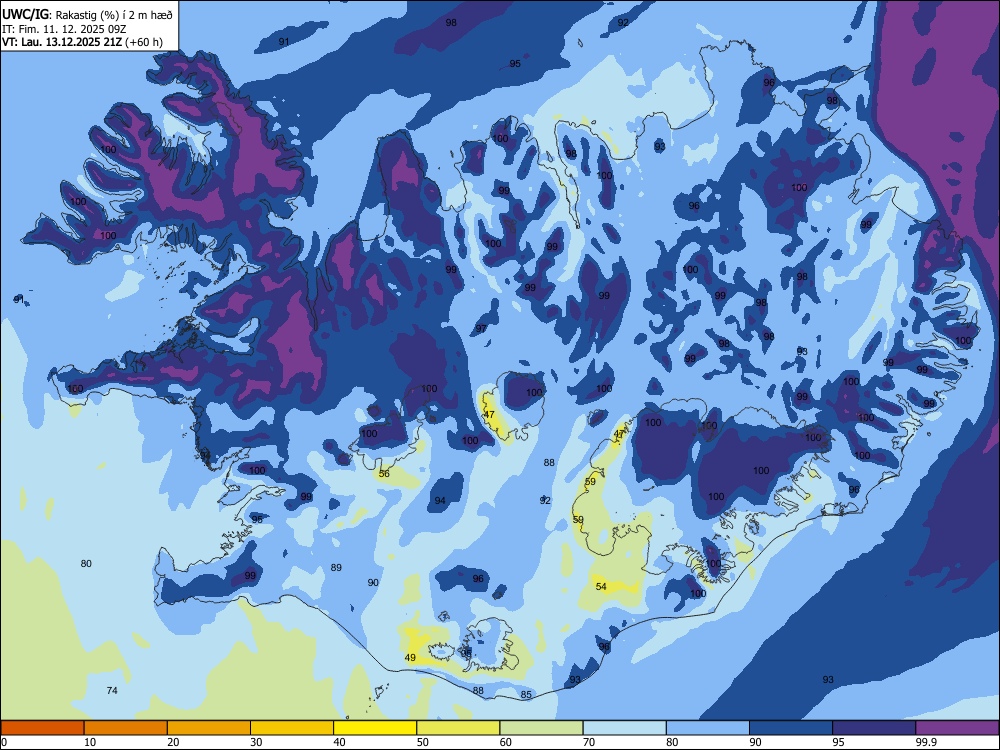Screen dimensions: 1000x750
Task: Select the '56' humidity value on the map
Action: pos(384,474)
